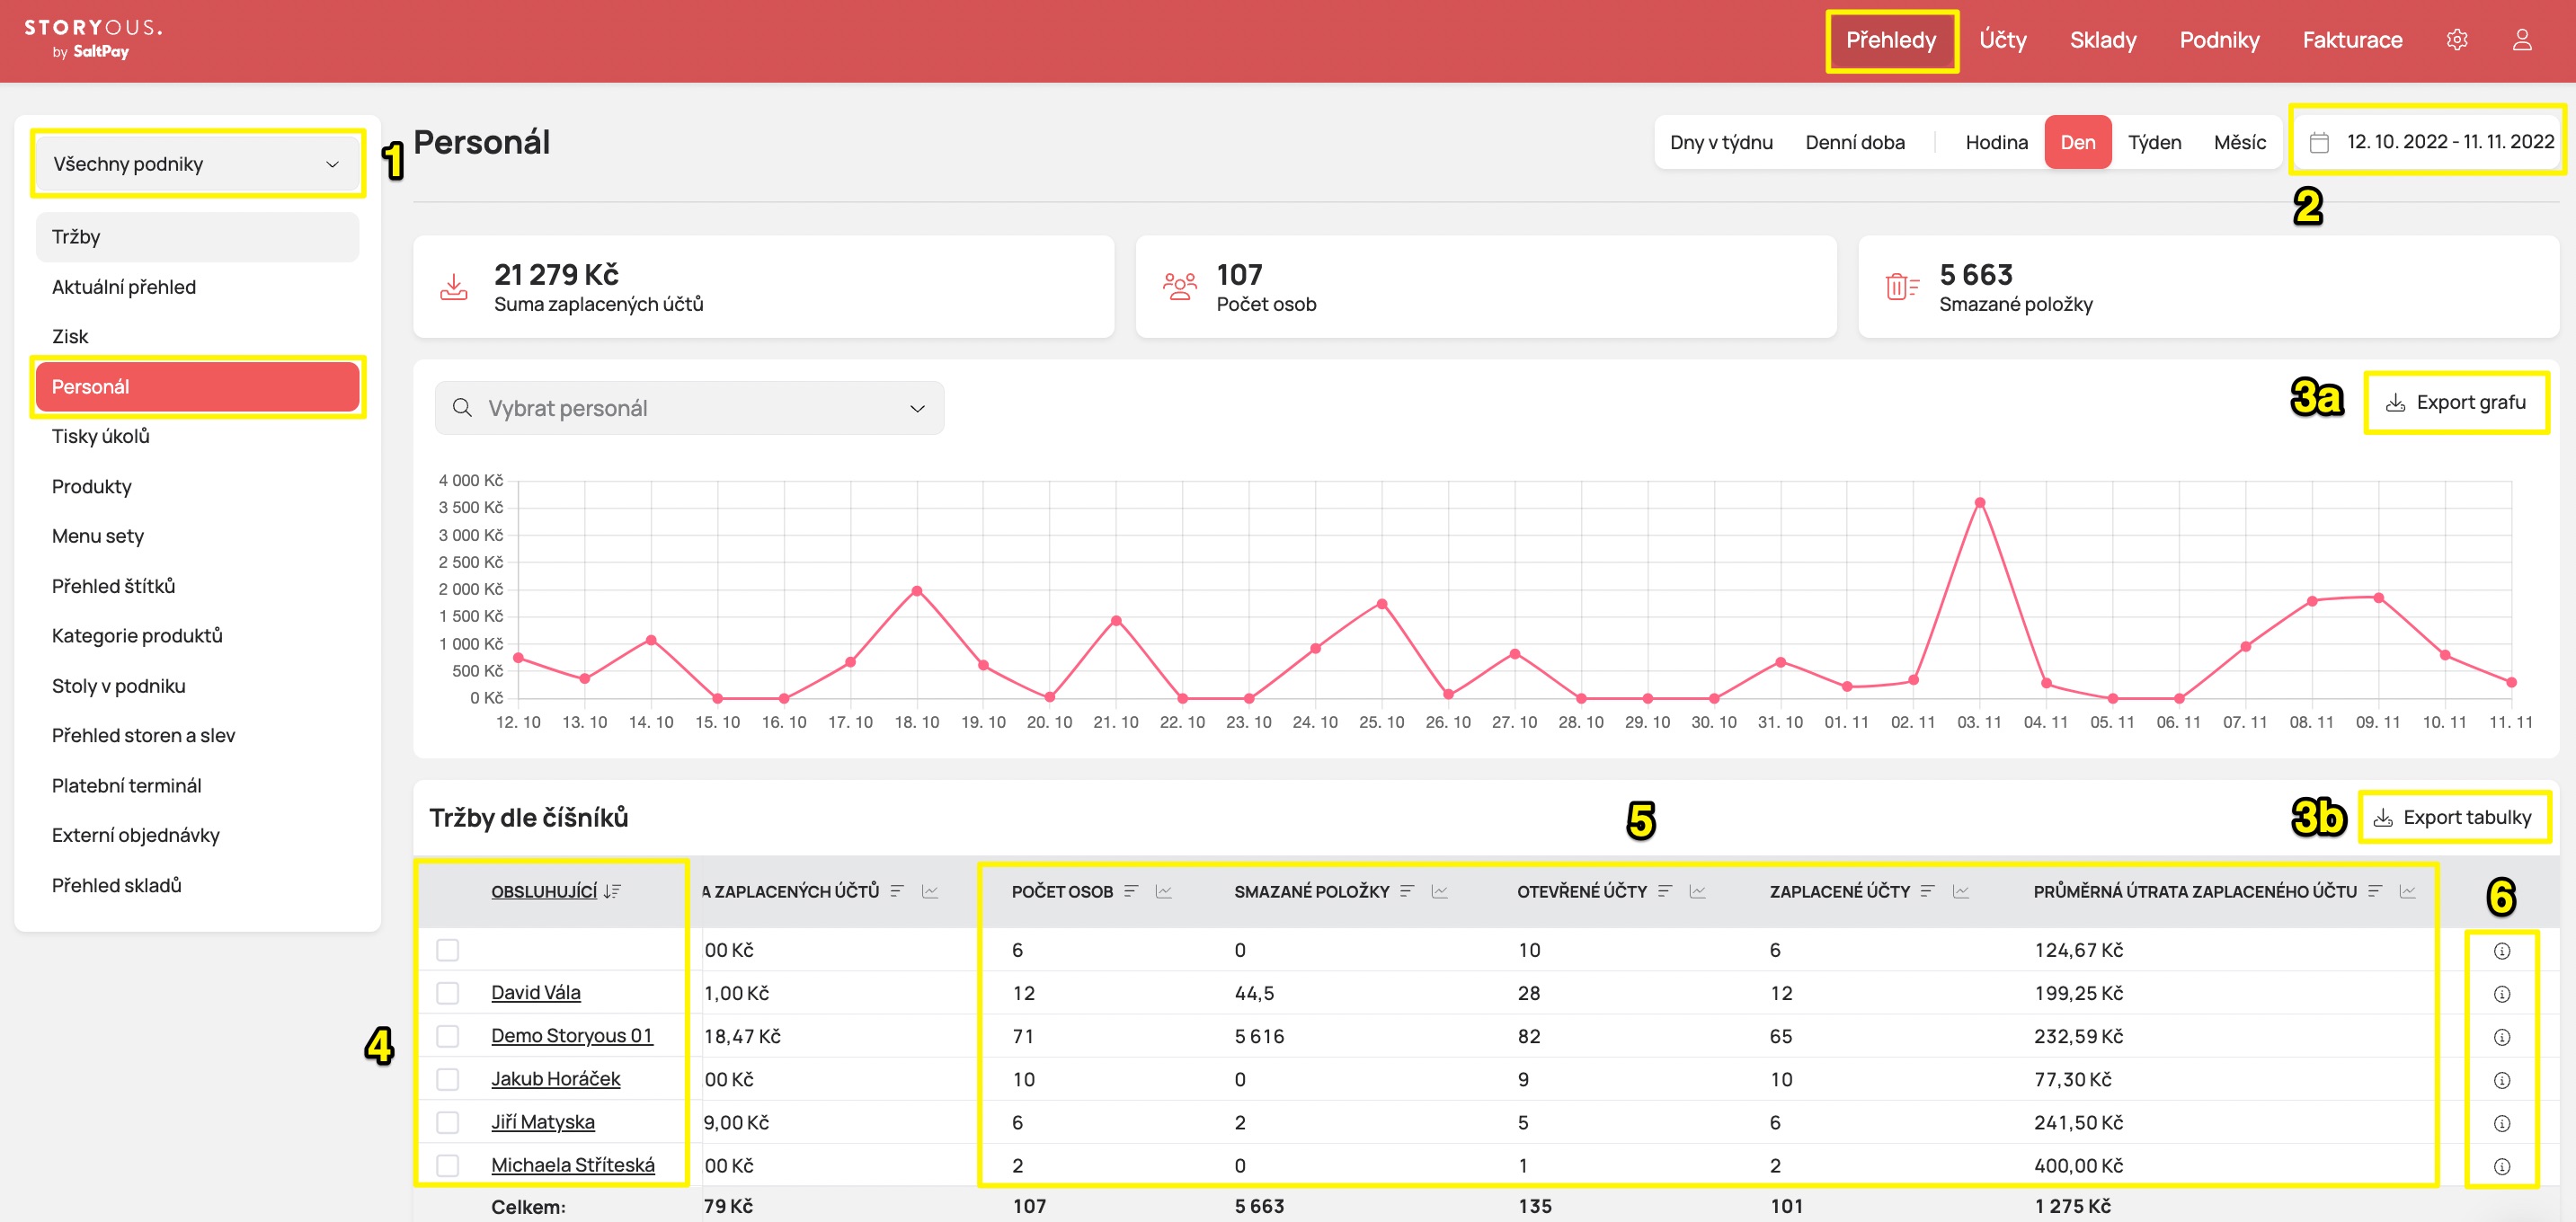Screen dimensions: 2576x1222
Task: Open the Jakub Horáček staff link
Action: click(555, 1079)
